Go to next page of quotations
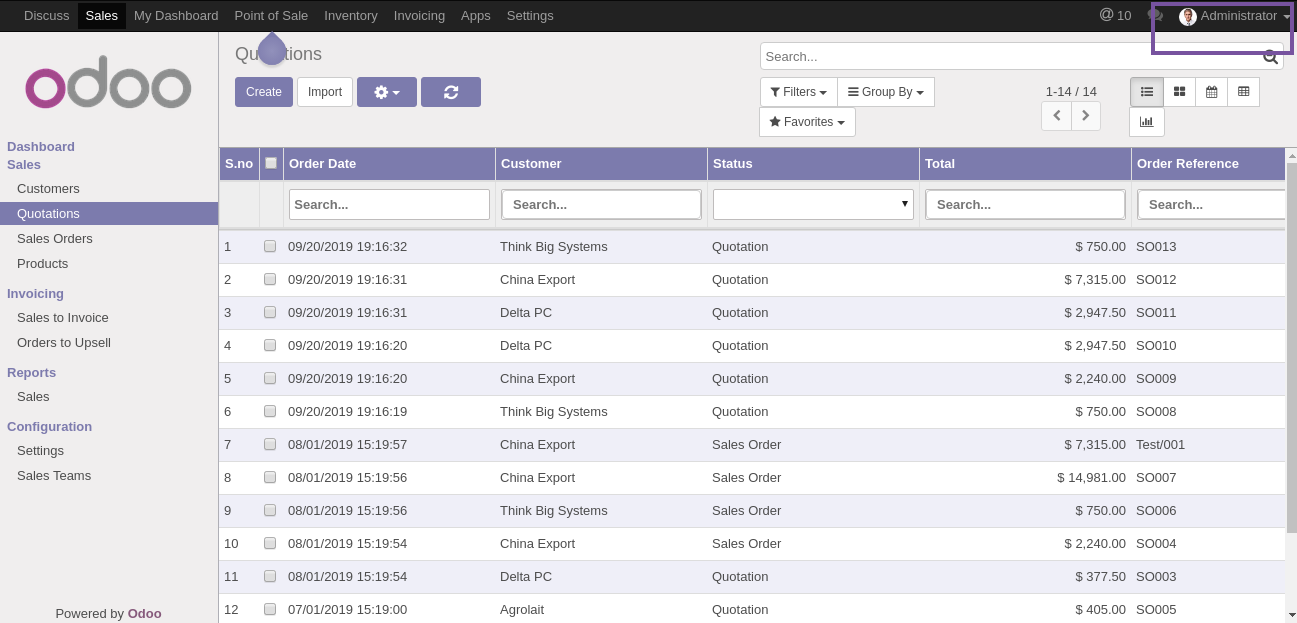The image size is (1297, 623). click(x=1086, y=116)
